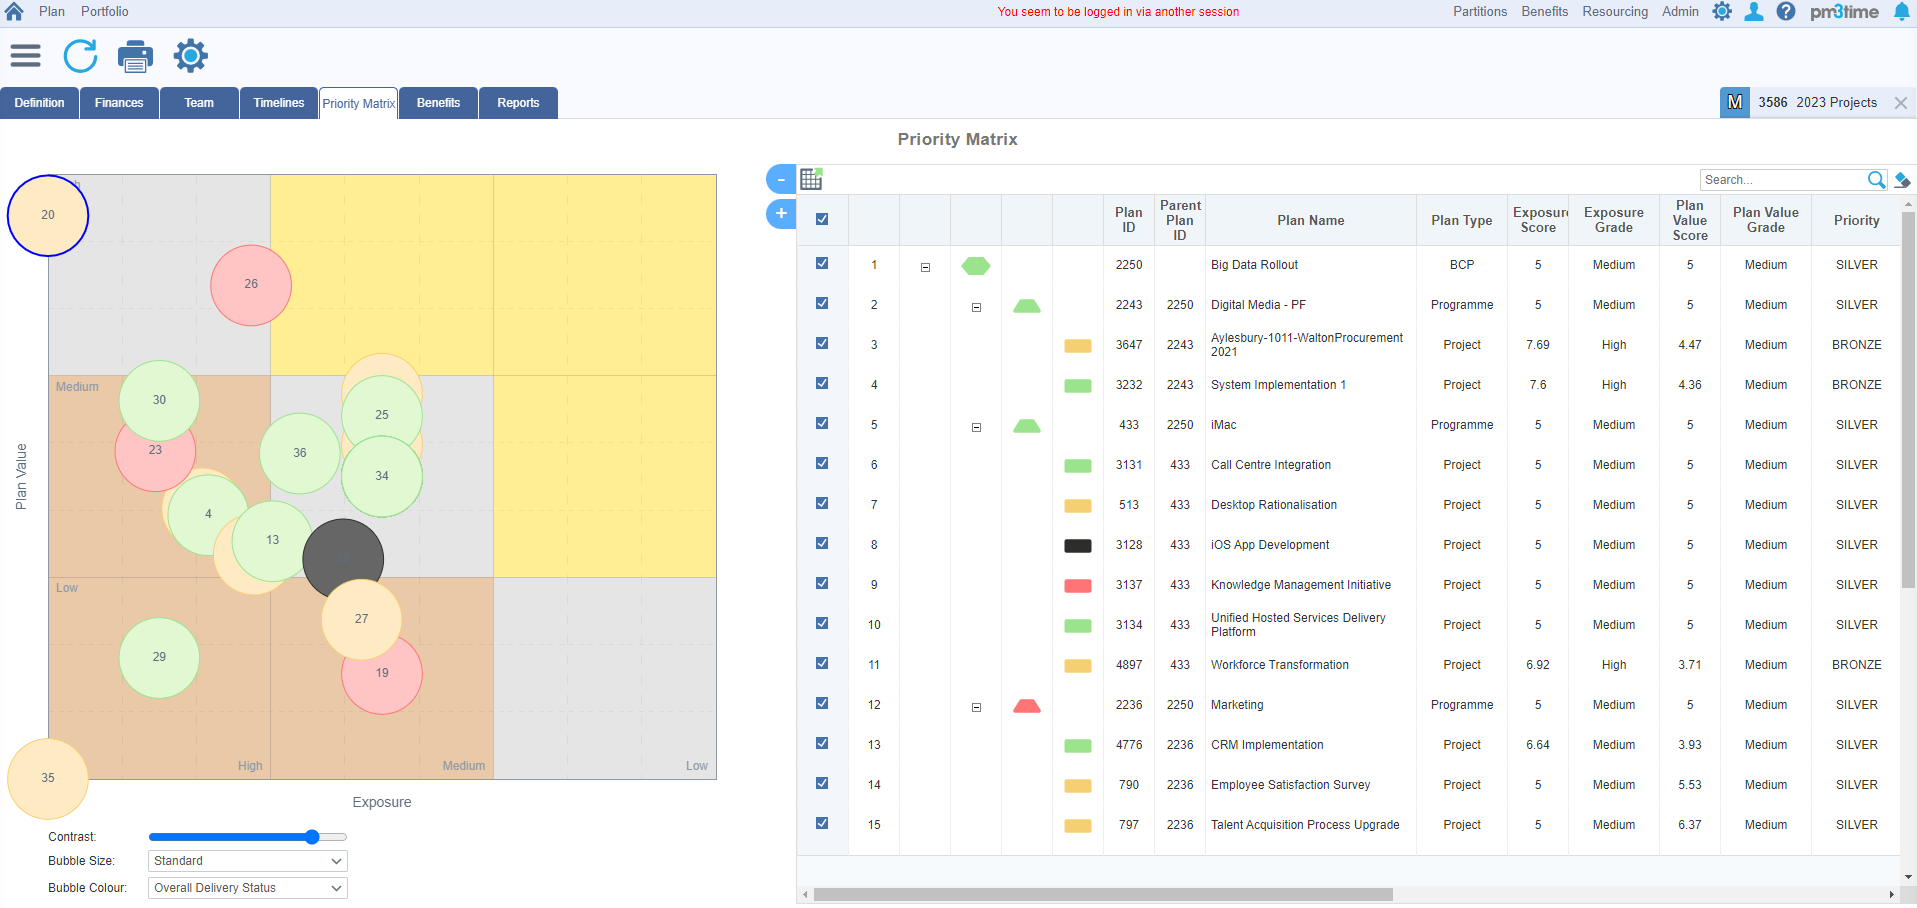Open the plan settings gear

pos(189,56)
